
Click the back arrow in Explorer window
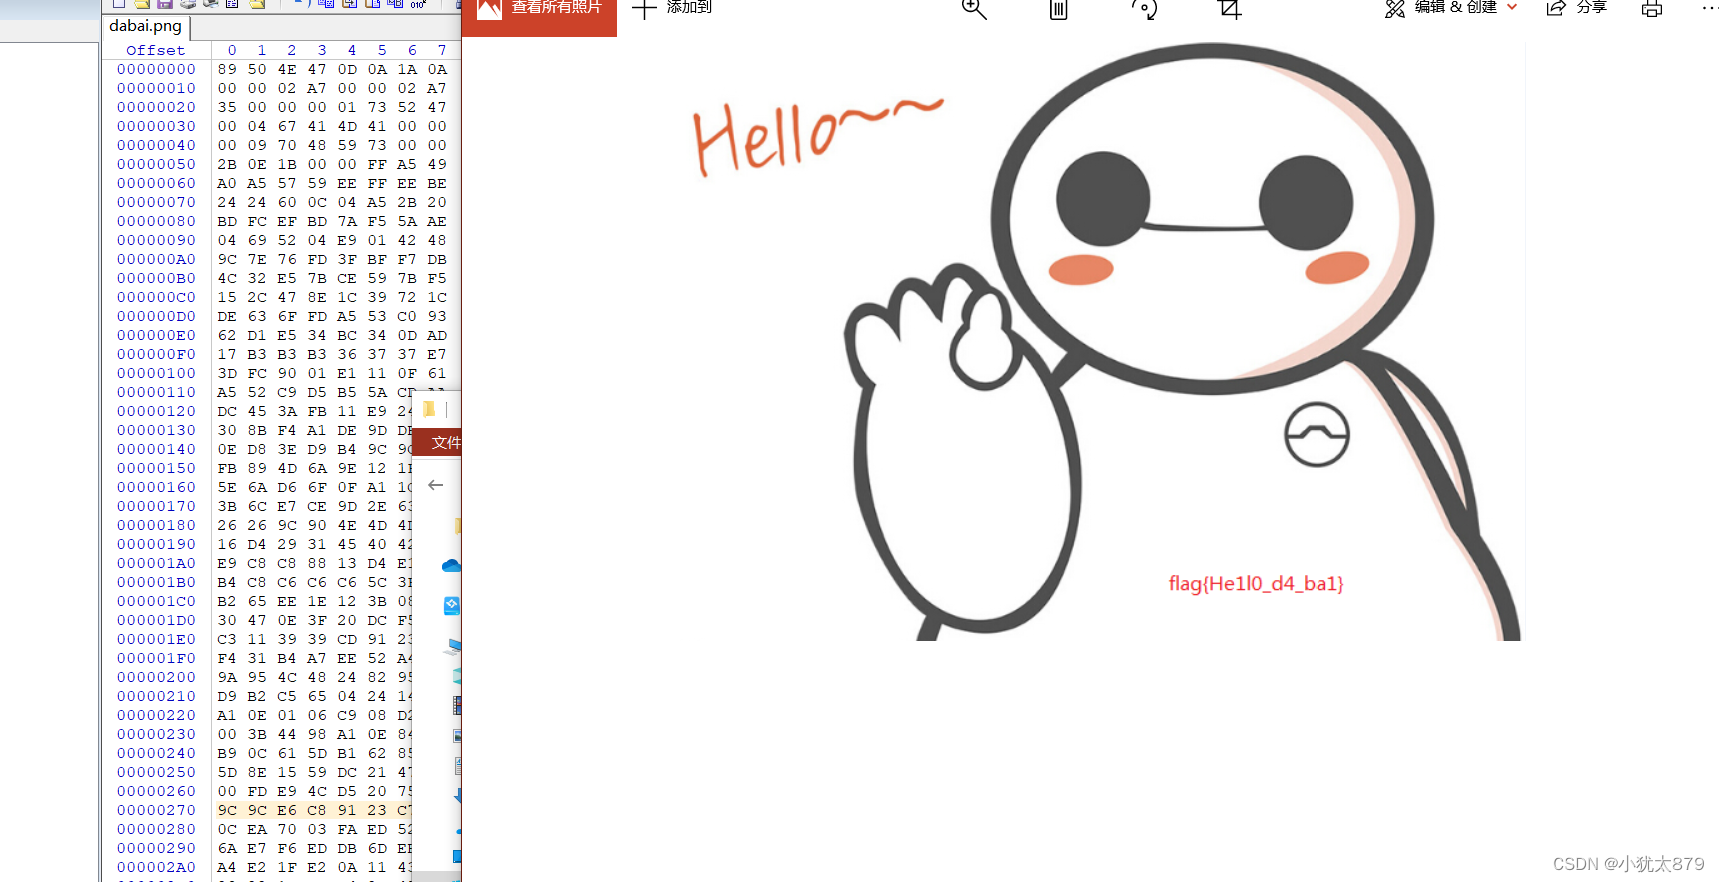pyautogui.click(x=436, y=485)
